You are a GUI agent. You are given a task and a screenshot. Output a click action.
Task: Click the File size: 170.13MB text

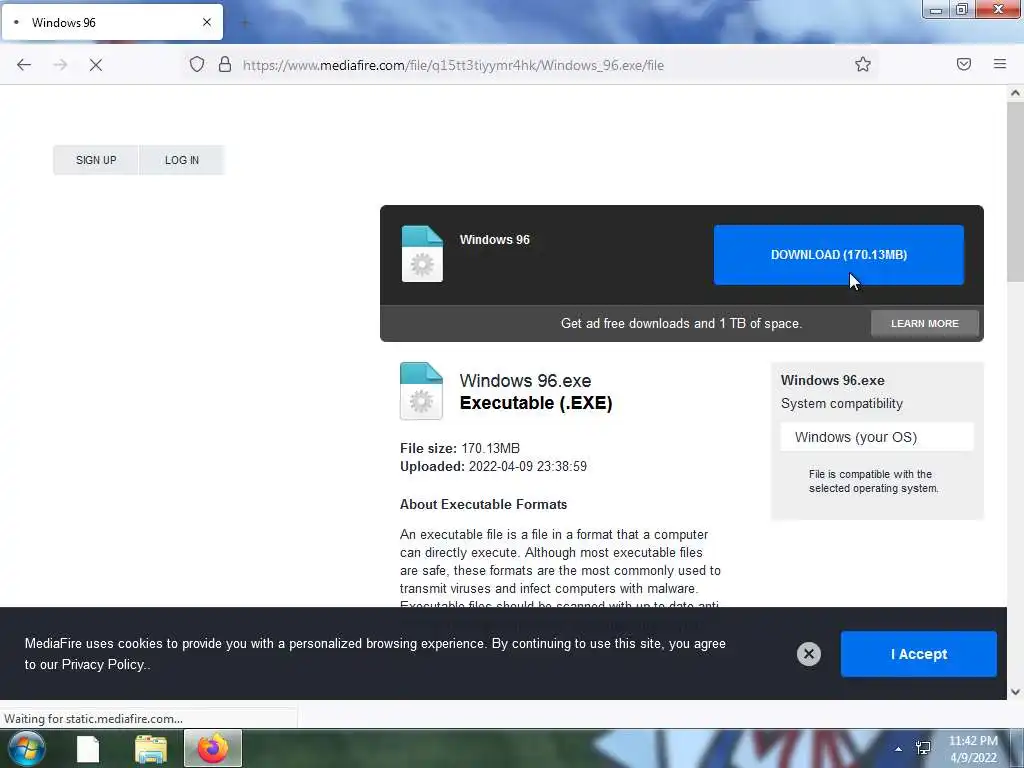tap(460, 449)
